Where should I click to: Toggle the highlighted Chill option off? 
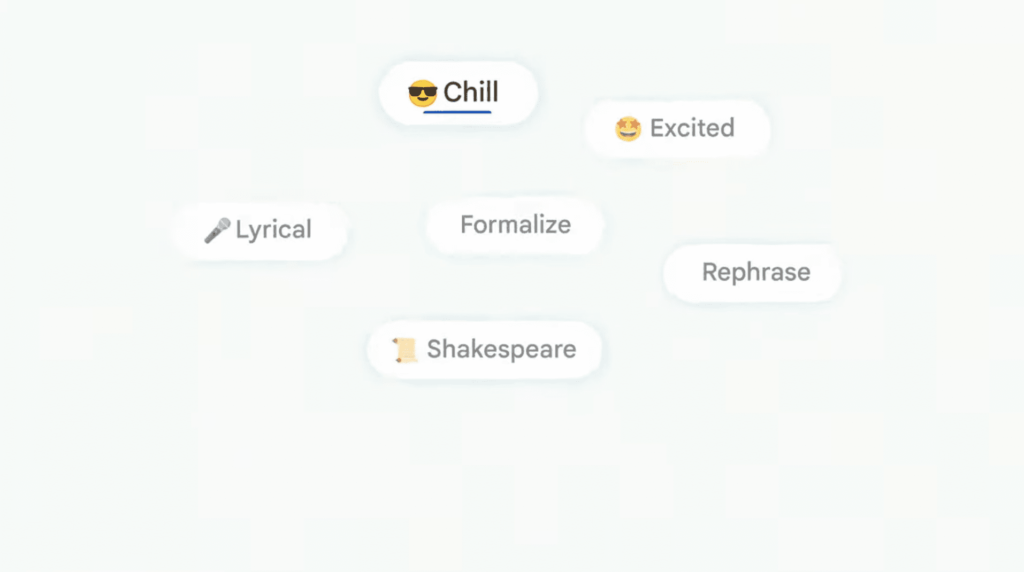click(458, 93)
